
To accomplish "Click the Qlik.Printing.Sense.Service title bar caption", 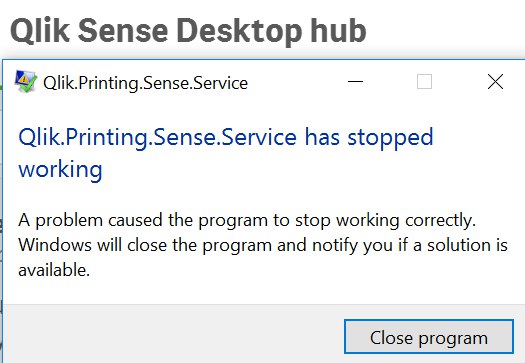I will (x=145, y=83).
